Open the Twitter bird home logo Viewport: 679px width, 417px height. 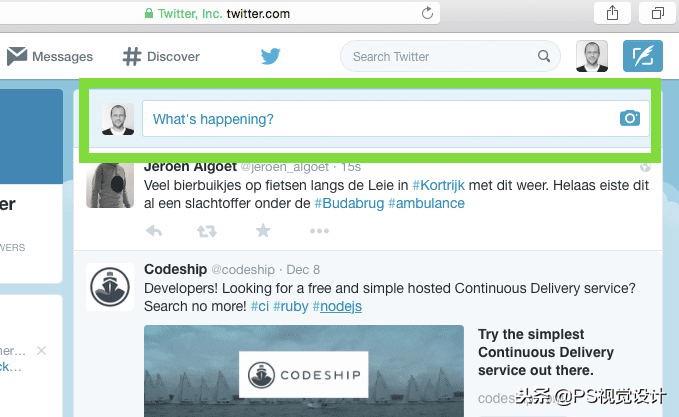point(271,56)
